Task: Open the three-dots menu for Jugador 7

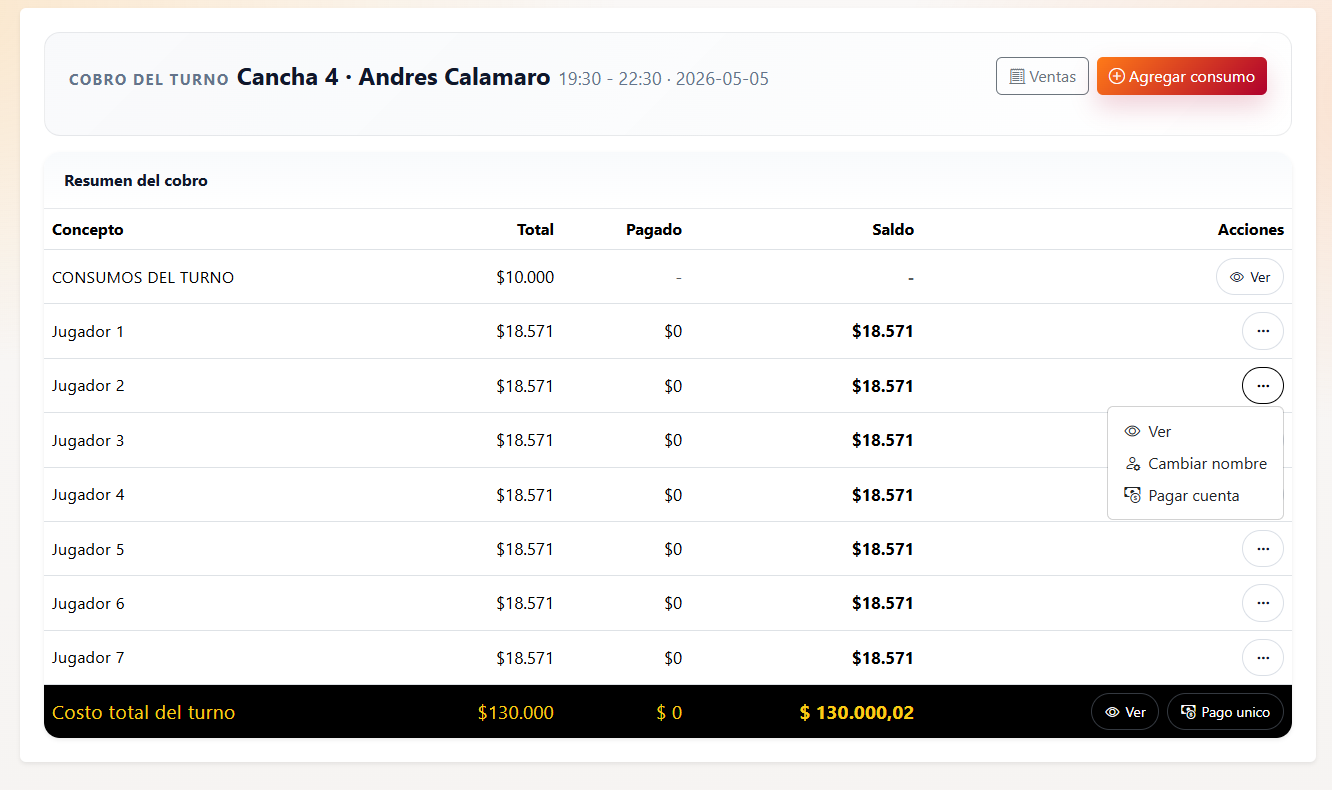Action: pos(1263,657)
